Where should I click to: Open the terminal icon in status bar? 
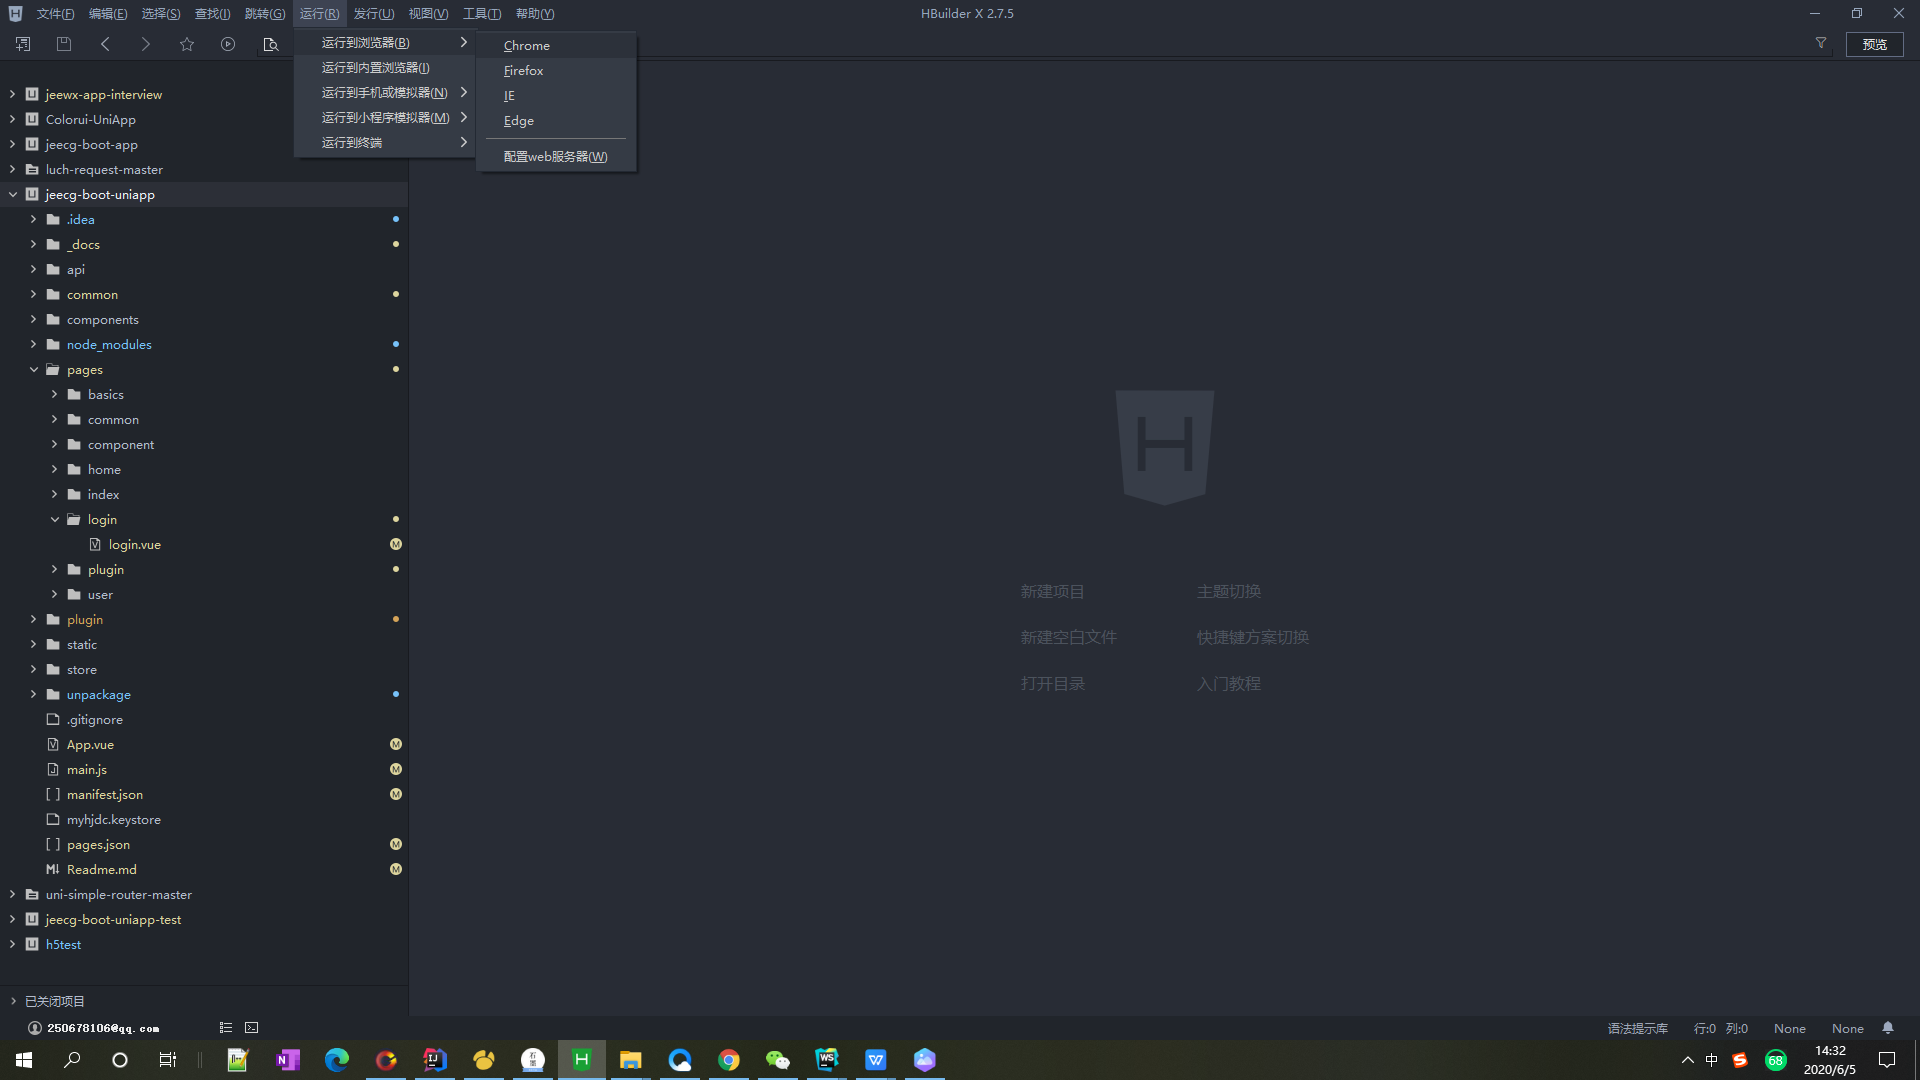point(252,1028)
